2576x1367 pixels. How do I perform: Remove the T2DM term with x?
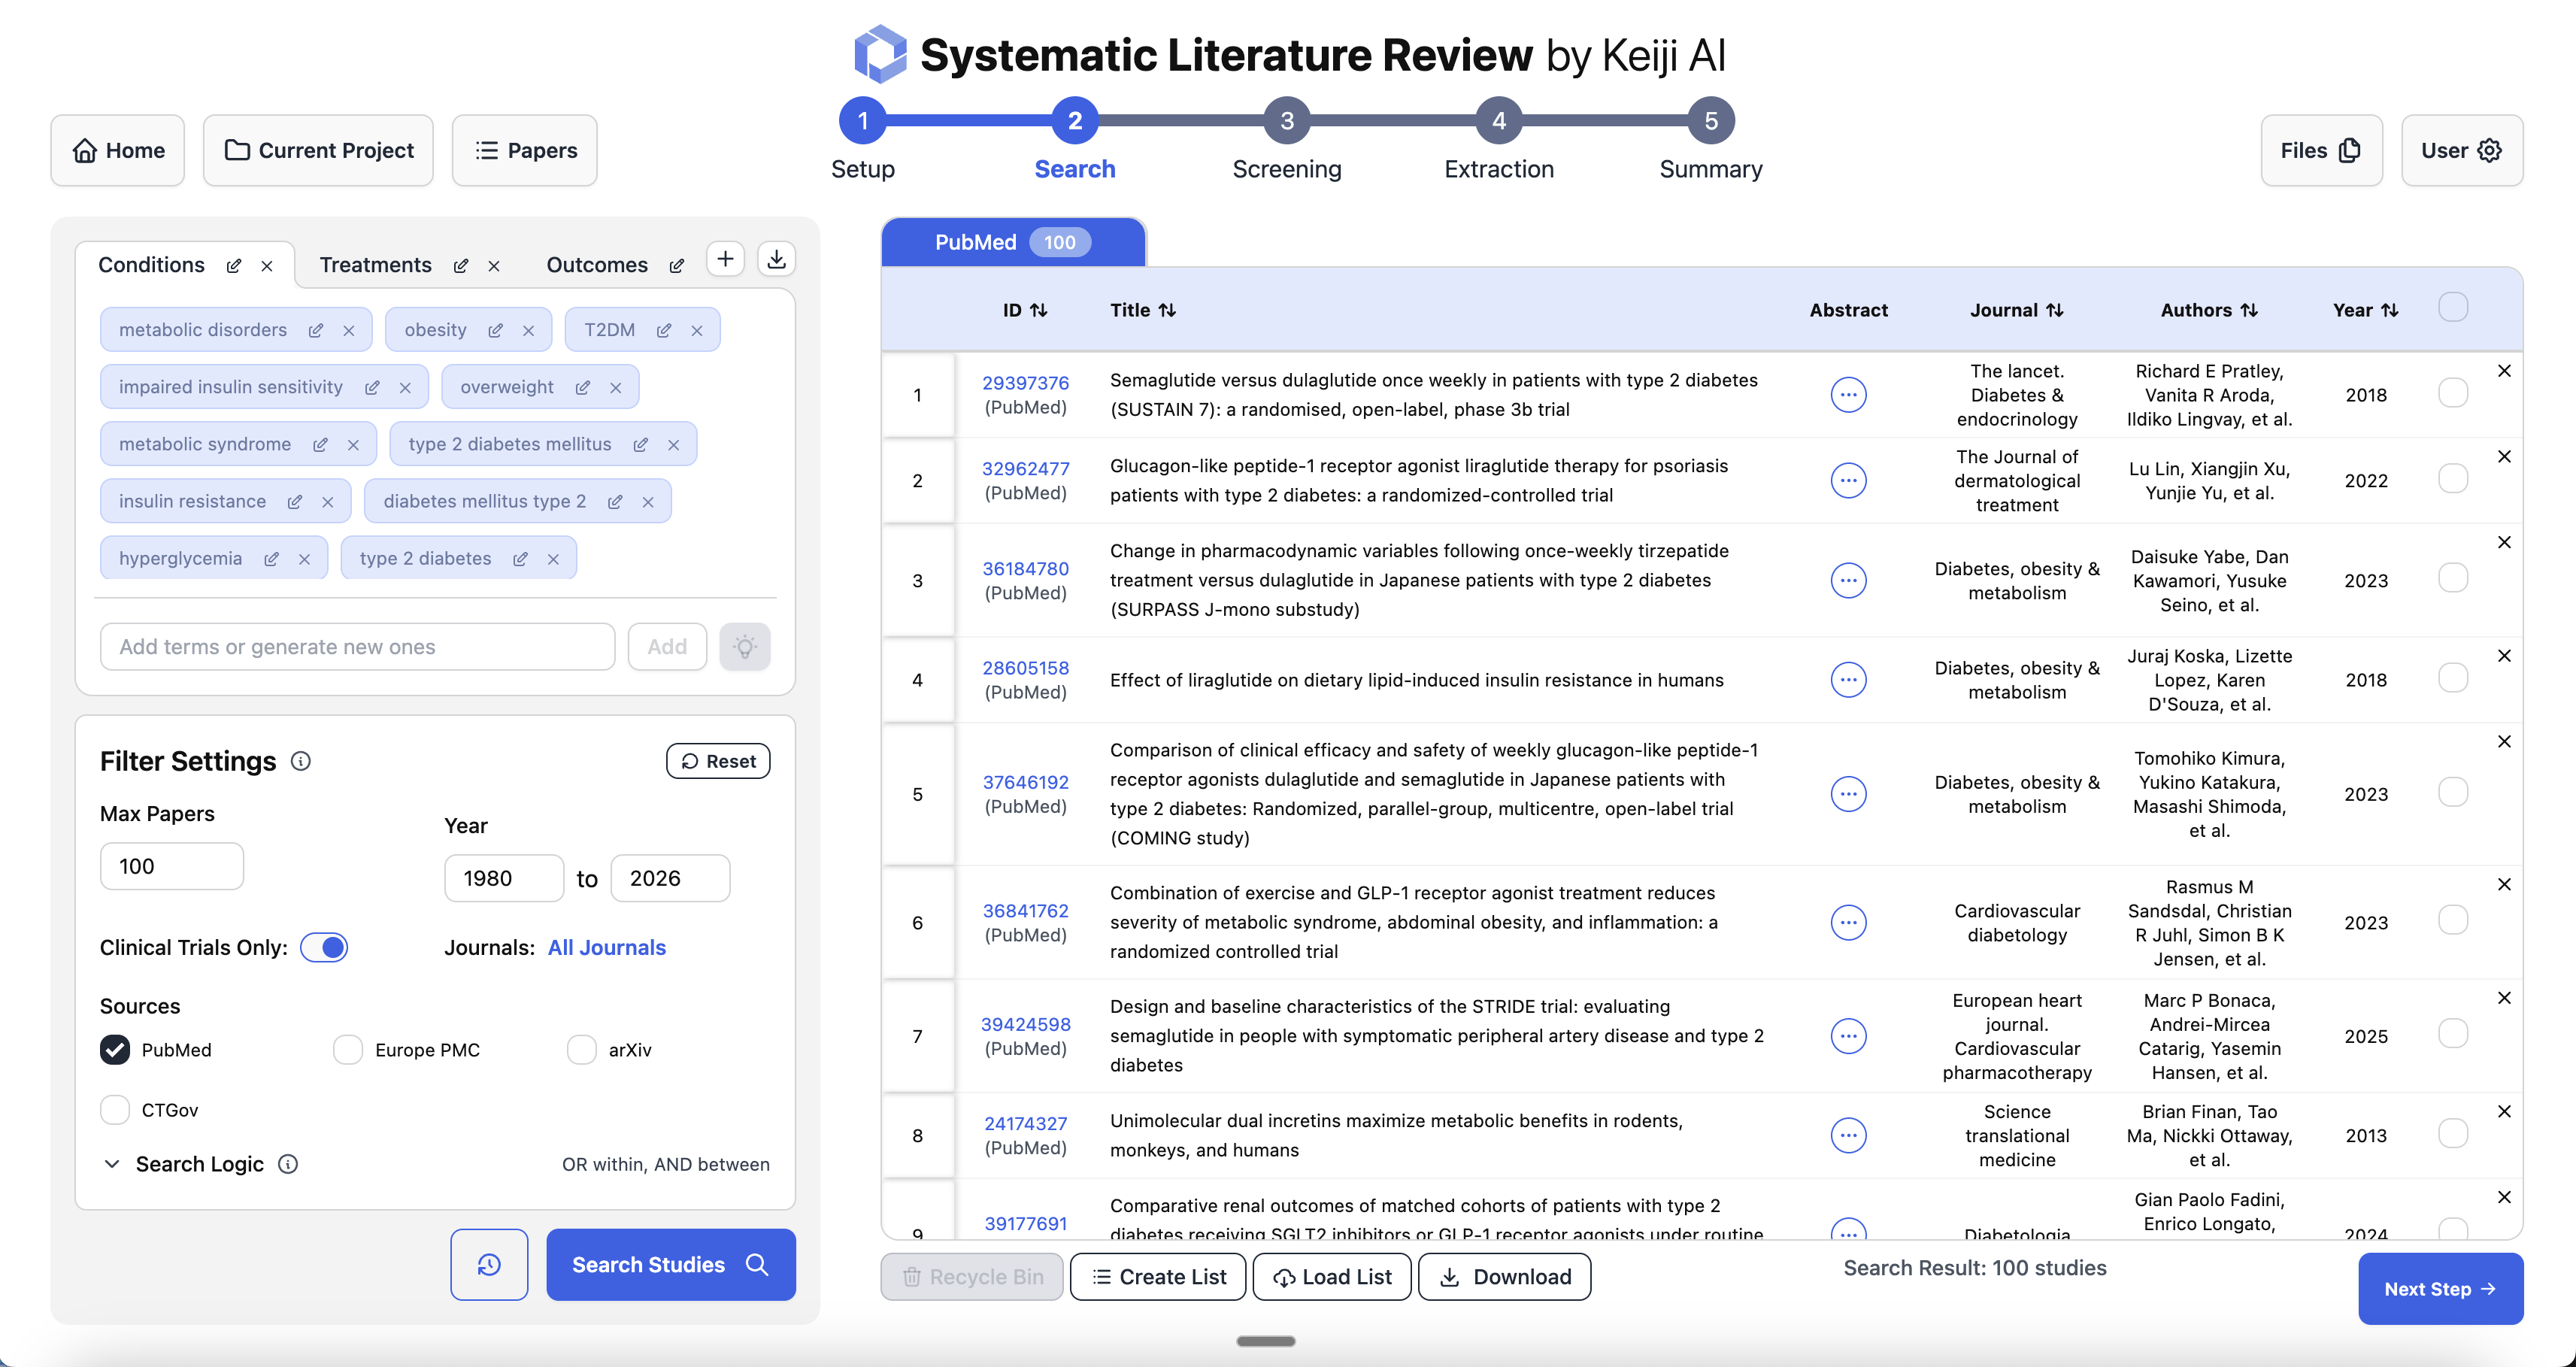(x=697, y=330)
